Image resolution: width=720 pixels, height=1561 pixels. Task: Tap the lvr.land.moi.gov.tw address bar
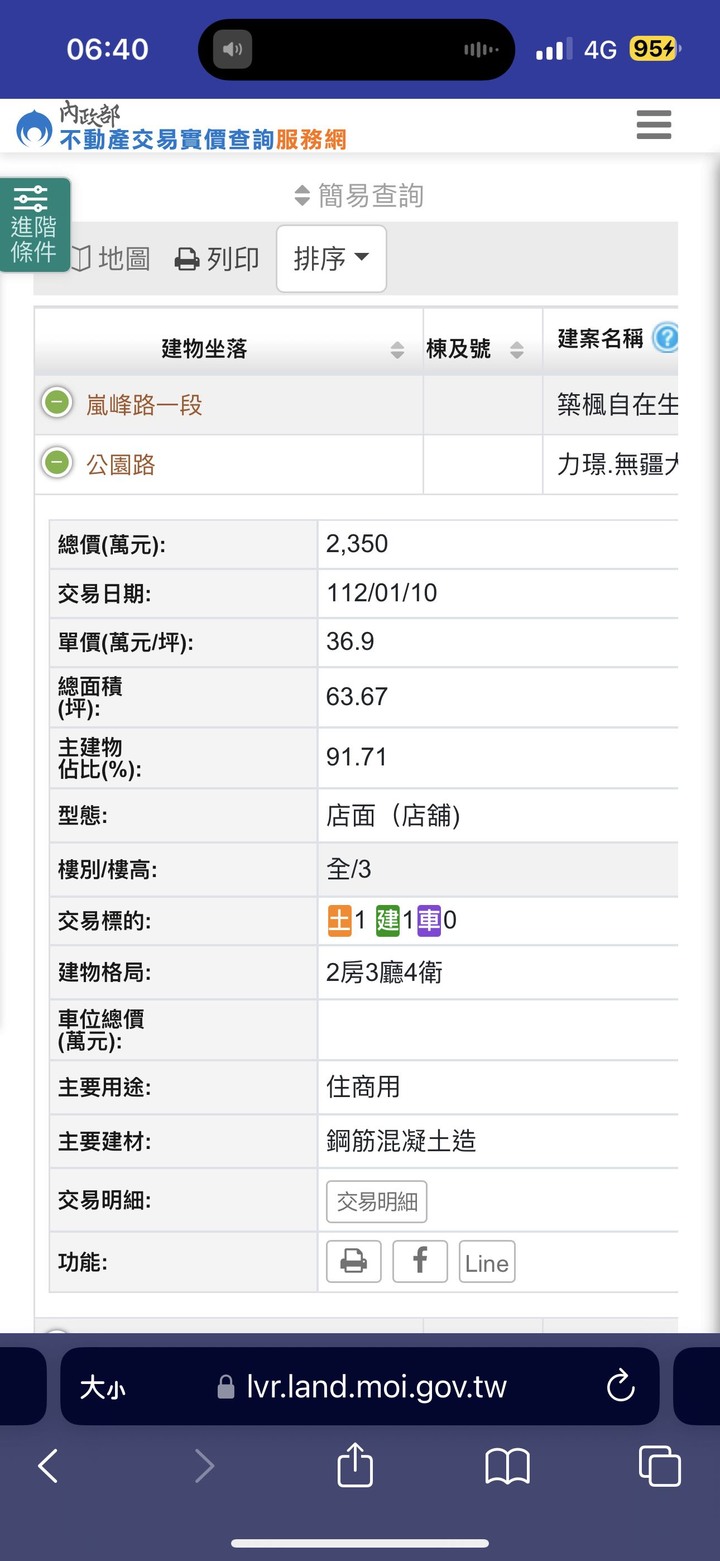pos(360,1386)
